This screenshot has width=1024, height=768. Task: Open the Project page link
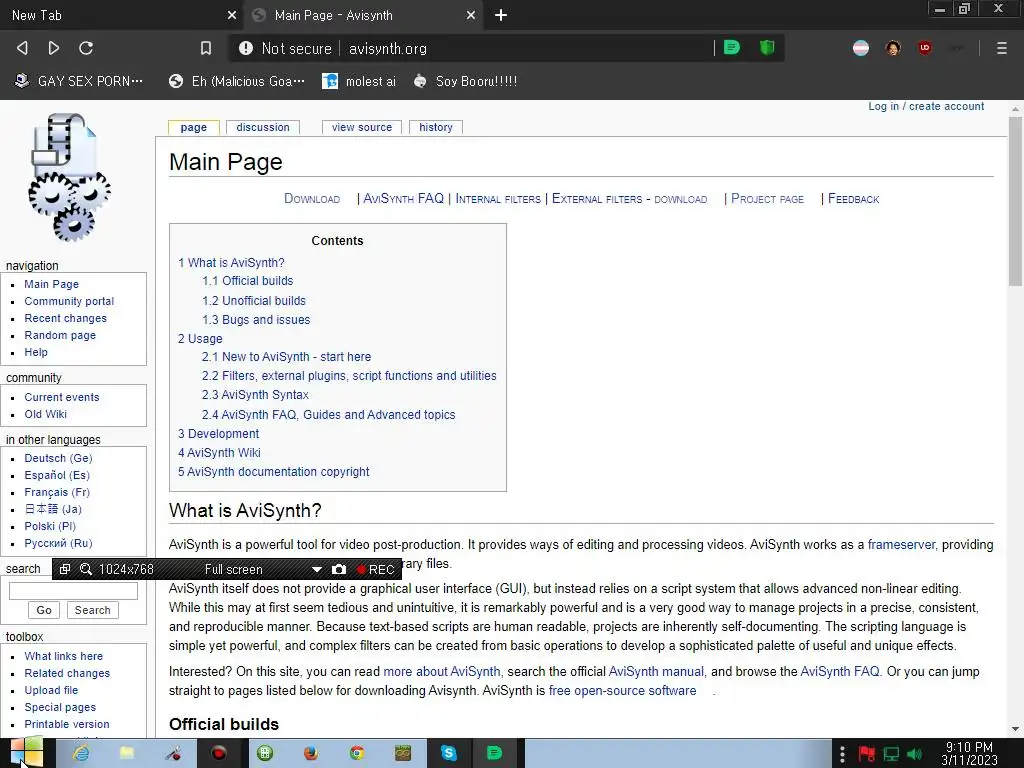tap(767, 199)
